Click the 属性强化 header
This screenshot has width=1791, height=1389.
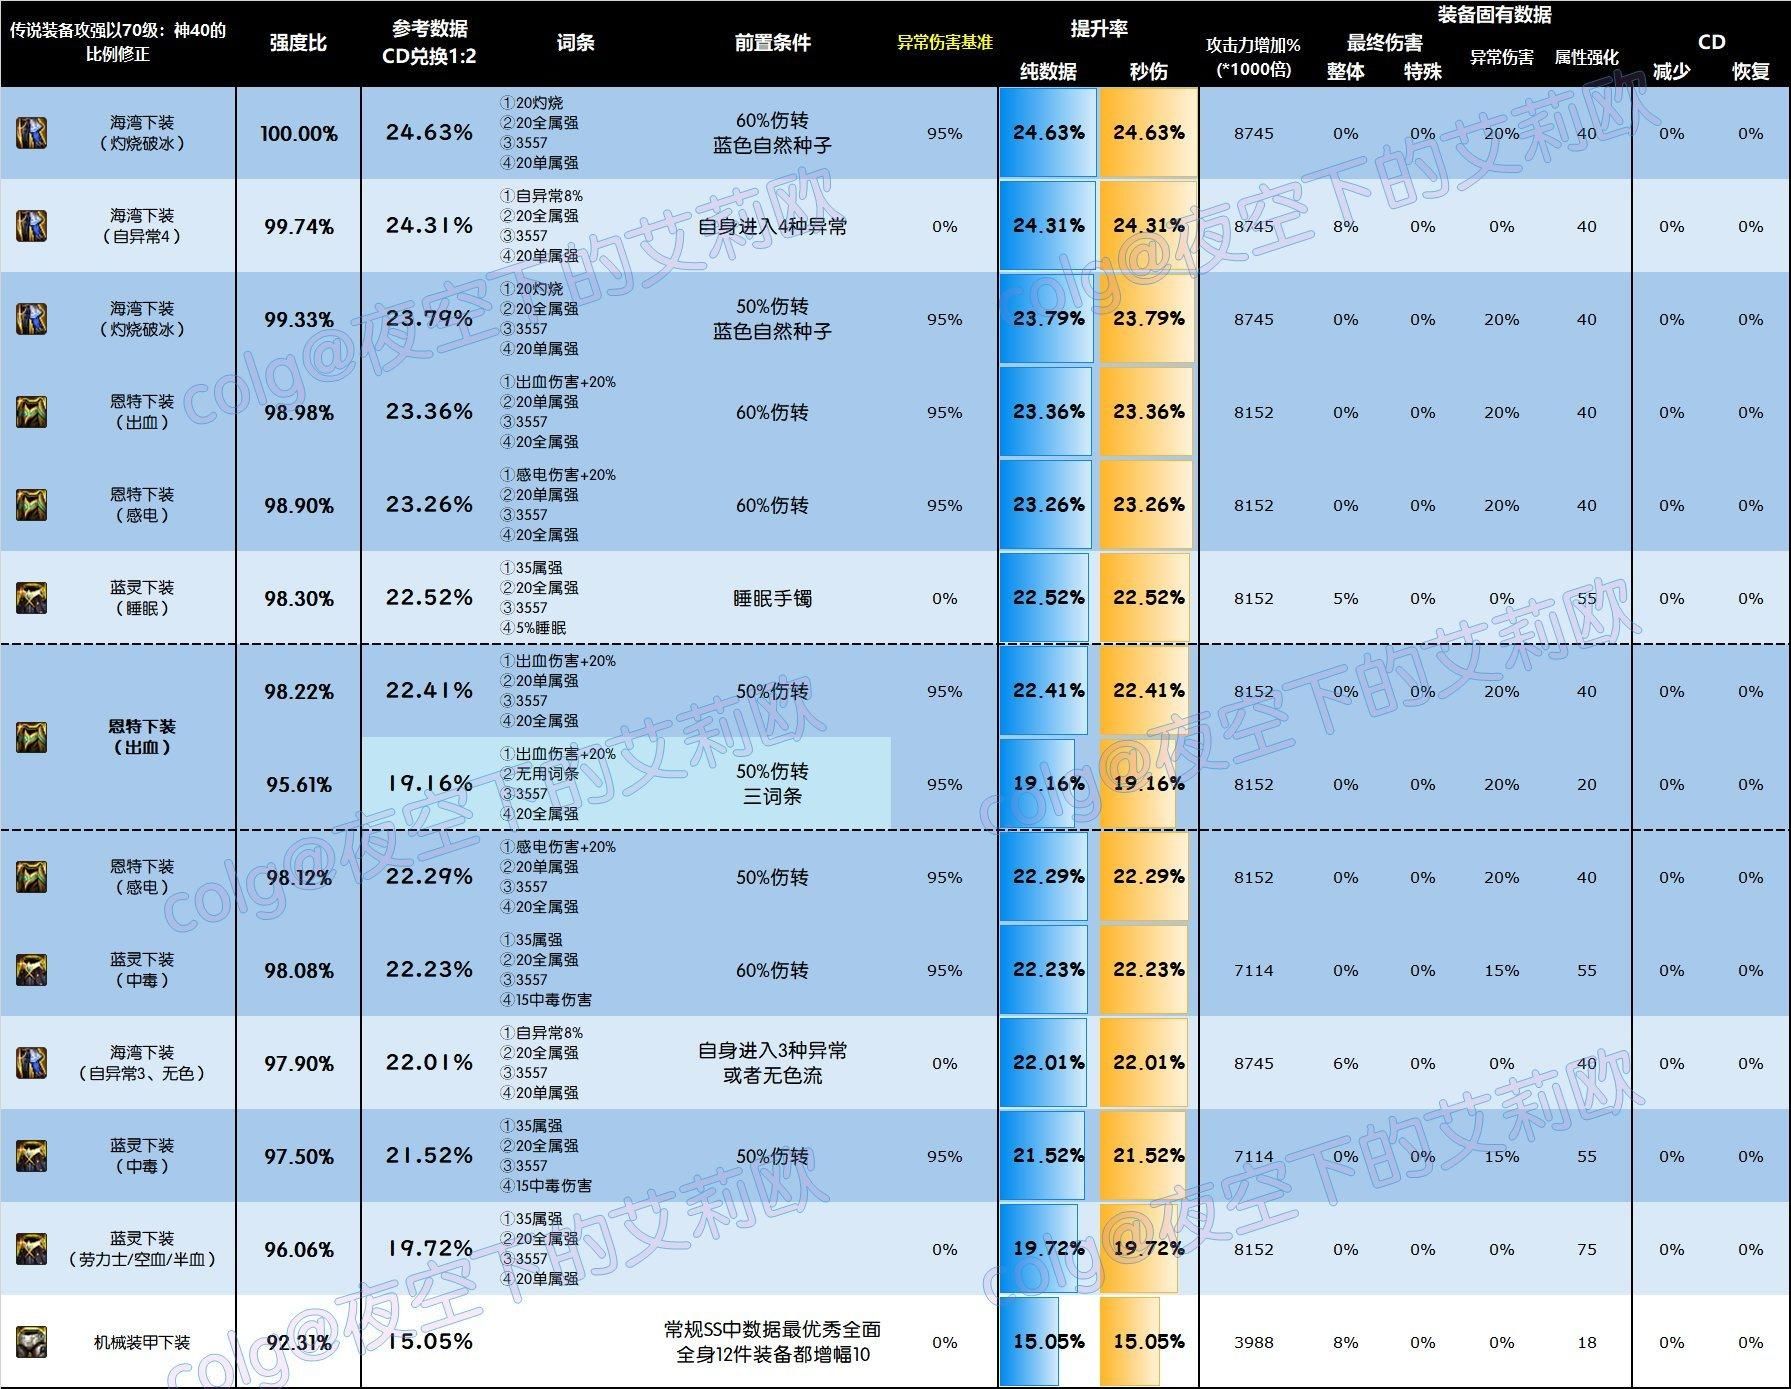(x=1586, y=57)
